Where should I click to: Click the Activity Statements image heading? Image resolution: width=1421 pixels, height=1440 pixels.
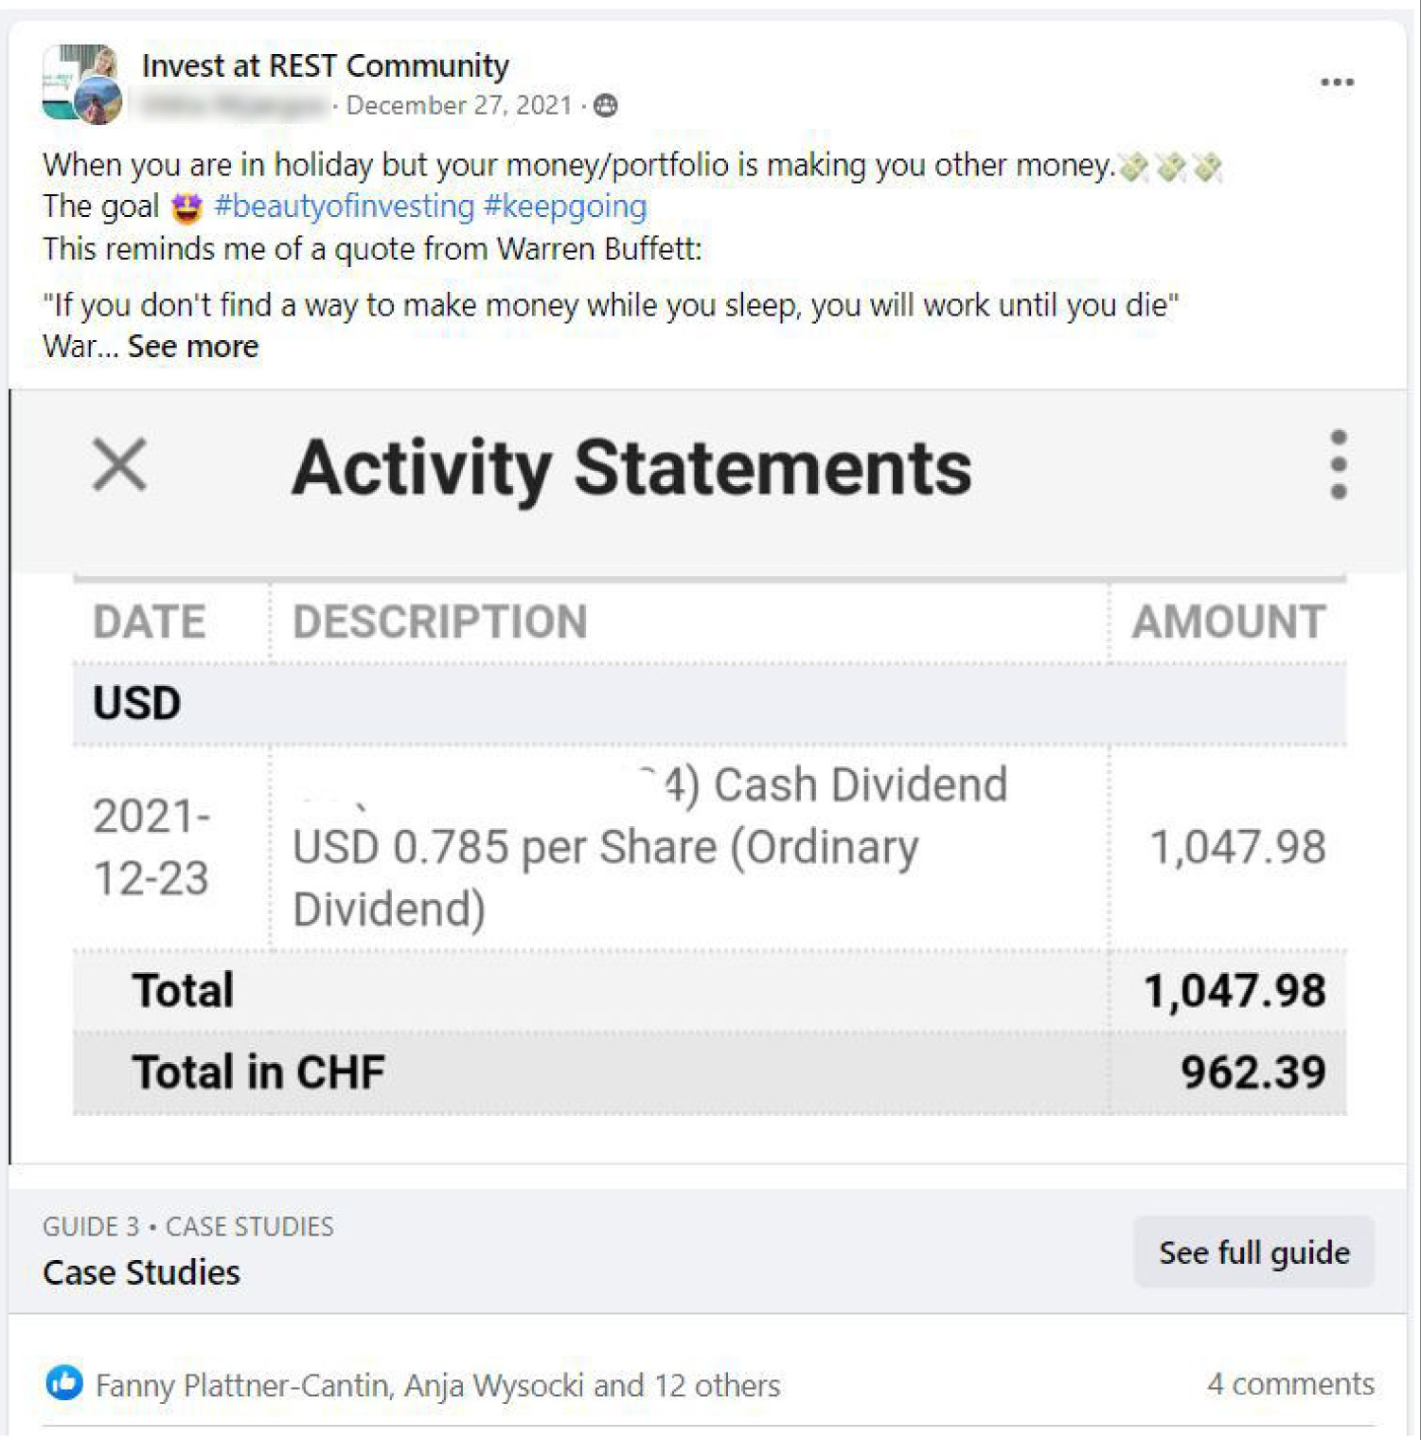coord(631,468)
